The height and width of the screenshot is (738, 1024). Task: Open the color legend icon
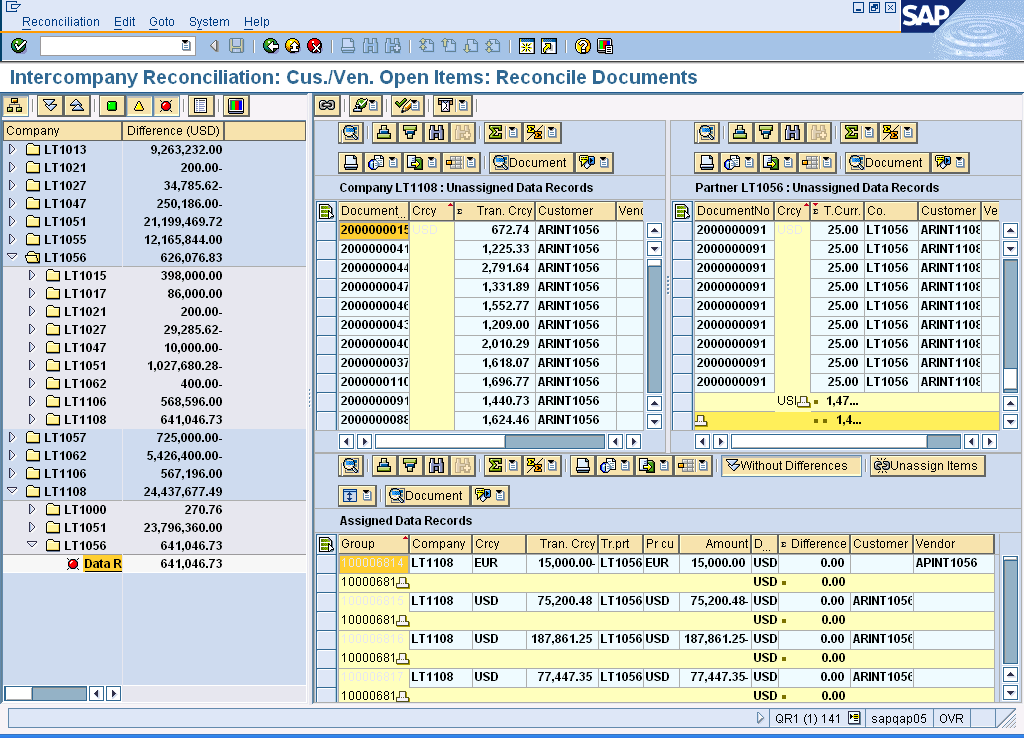click(236, 106)
